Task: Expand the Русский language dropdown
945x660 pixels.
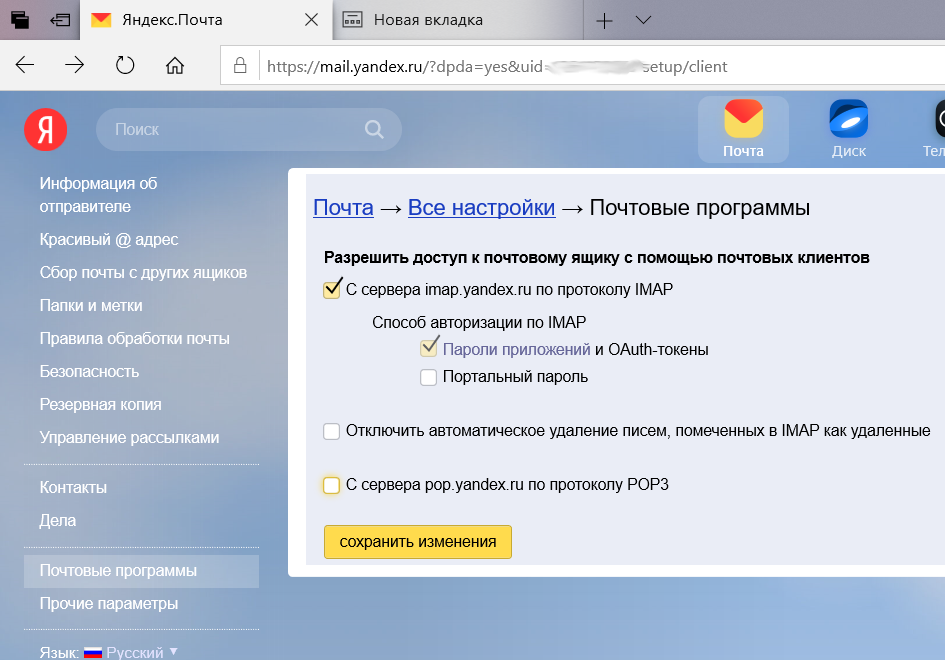Action: tap(142, 652)
